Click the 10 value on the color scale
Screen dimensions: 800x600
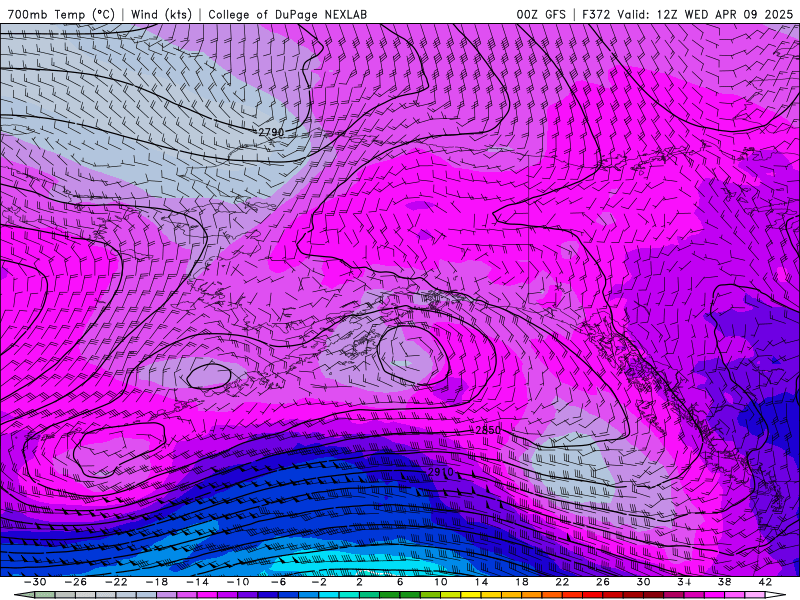[x=441, y=582]
